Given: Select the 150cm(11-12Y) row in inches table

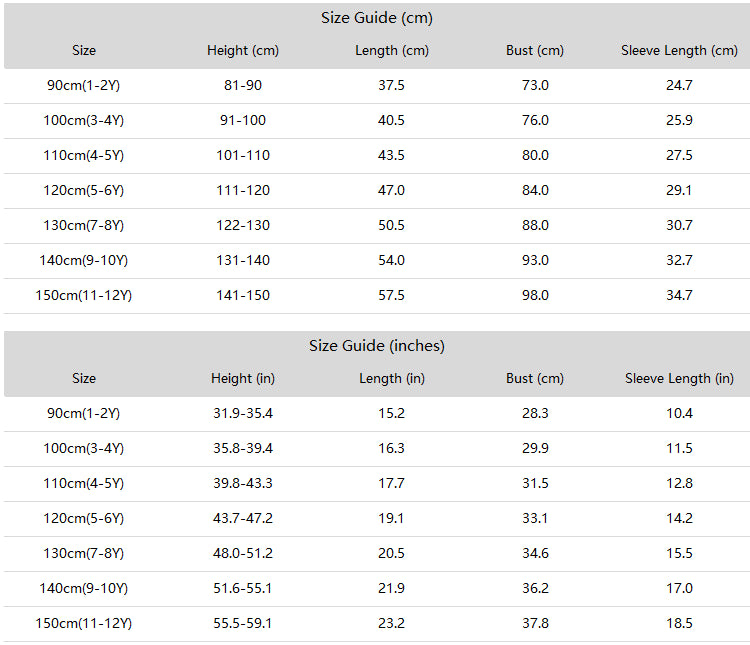Looking at the screenshot, I should coord(376,623).
